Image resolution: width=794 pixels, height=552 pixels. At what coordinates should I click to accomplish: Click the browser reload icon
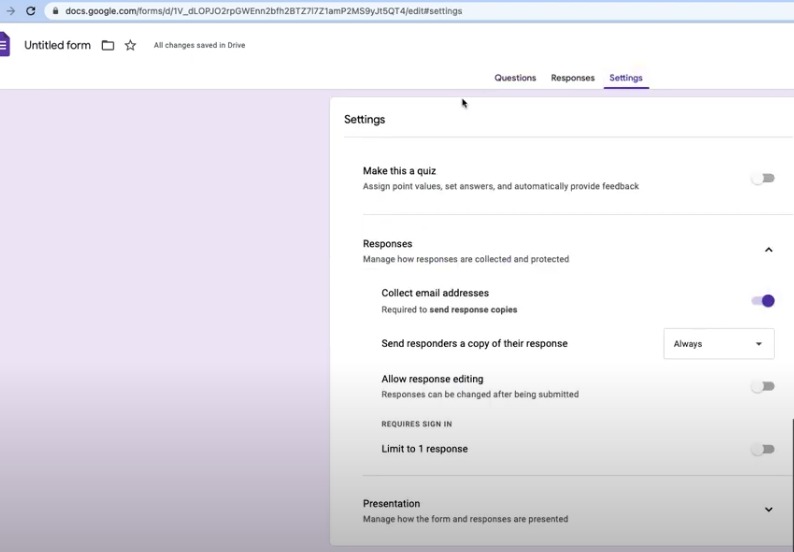(x=31, y=11)
